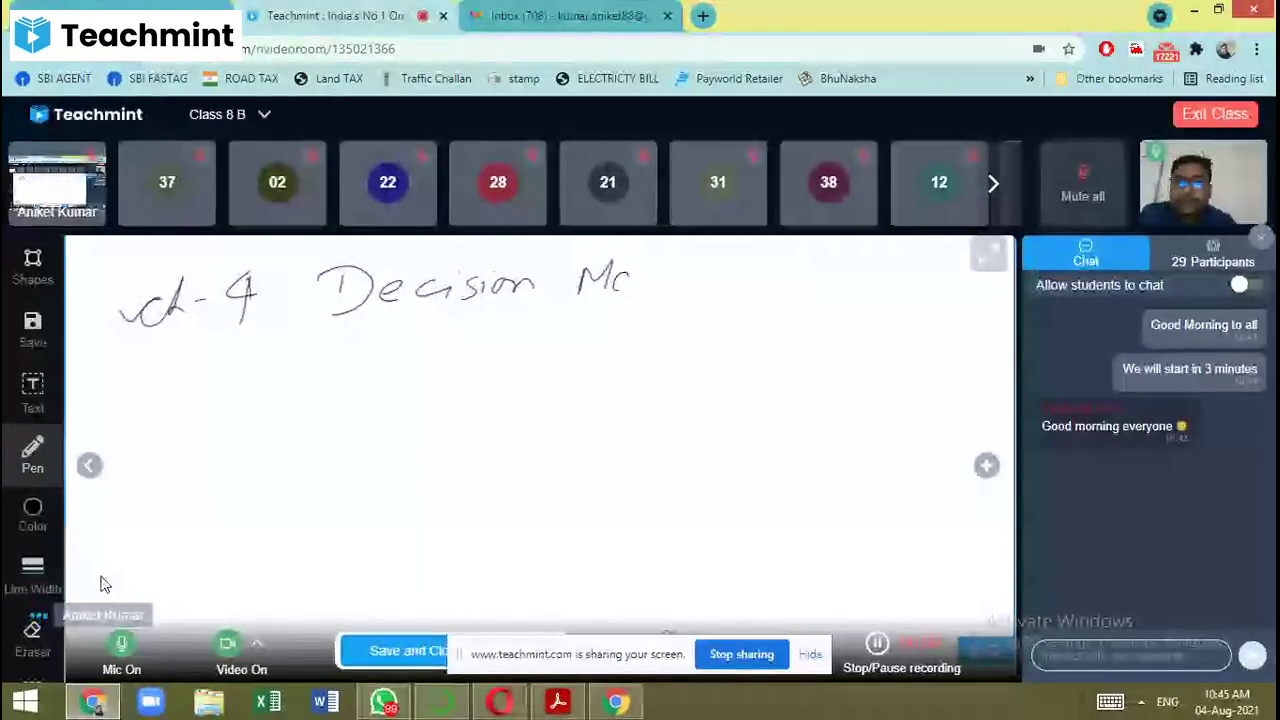The height and width of the screenshot is (720, 1280).
Task: Toggle Allow students to chat
Action: tap(1246, 285)
